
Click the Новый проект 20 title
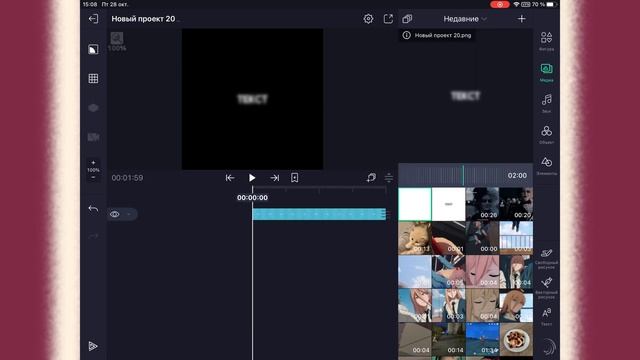[x=143, y=19]
